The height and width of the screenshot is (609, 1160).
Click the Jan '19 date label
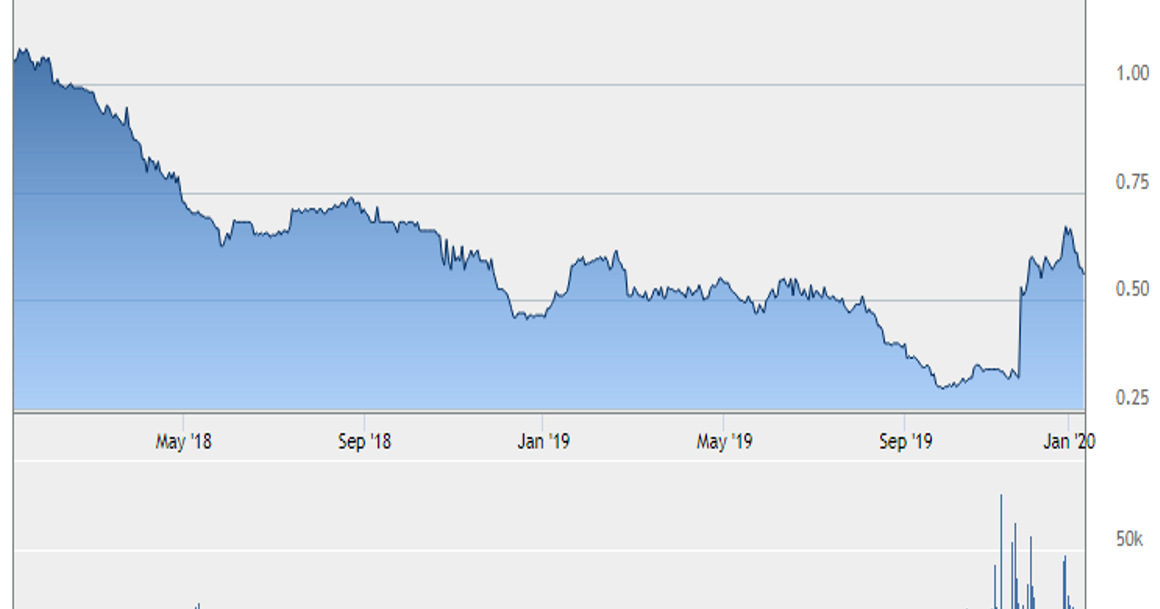click(543, 442)
